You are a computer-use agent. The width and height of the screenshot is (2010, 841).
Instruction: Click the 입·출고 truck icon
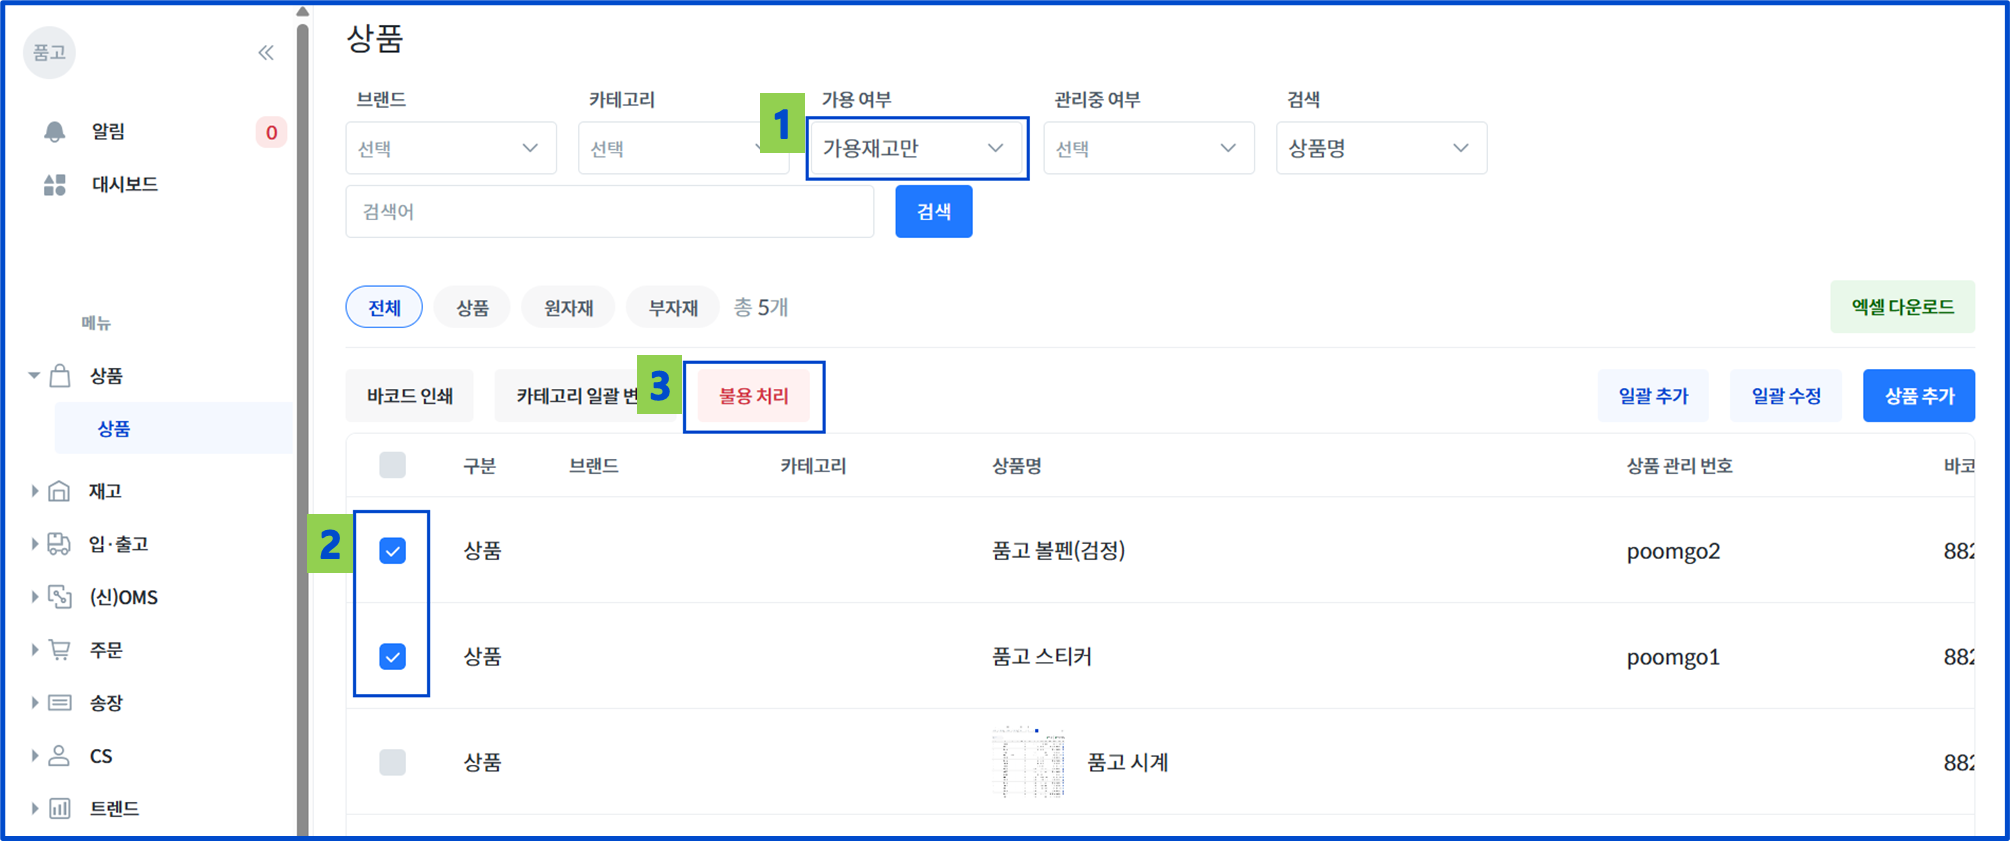click(60, 544)
